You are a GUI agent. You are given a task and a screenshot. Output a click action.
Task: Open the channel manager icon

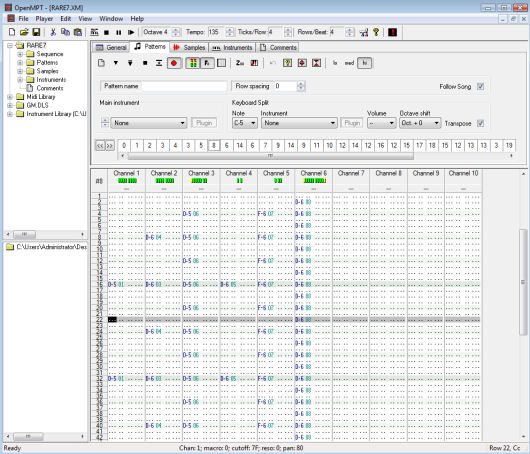point(221,63)
